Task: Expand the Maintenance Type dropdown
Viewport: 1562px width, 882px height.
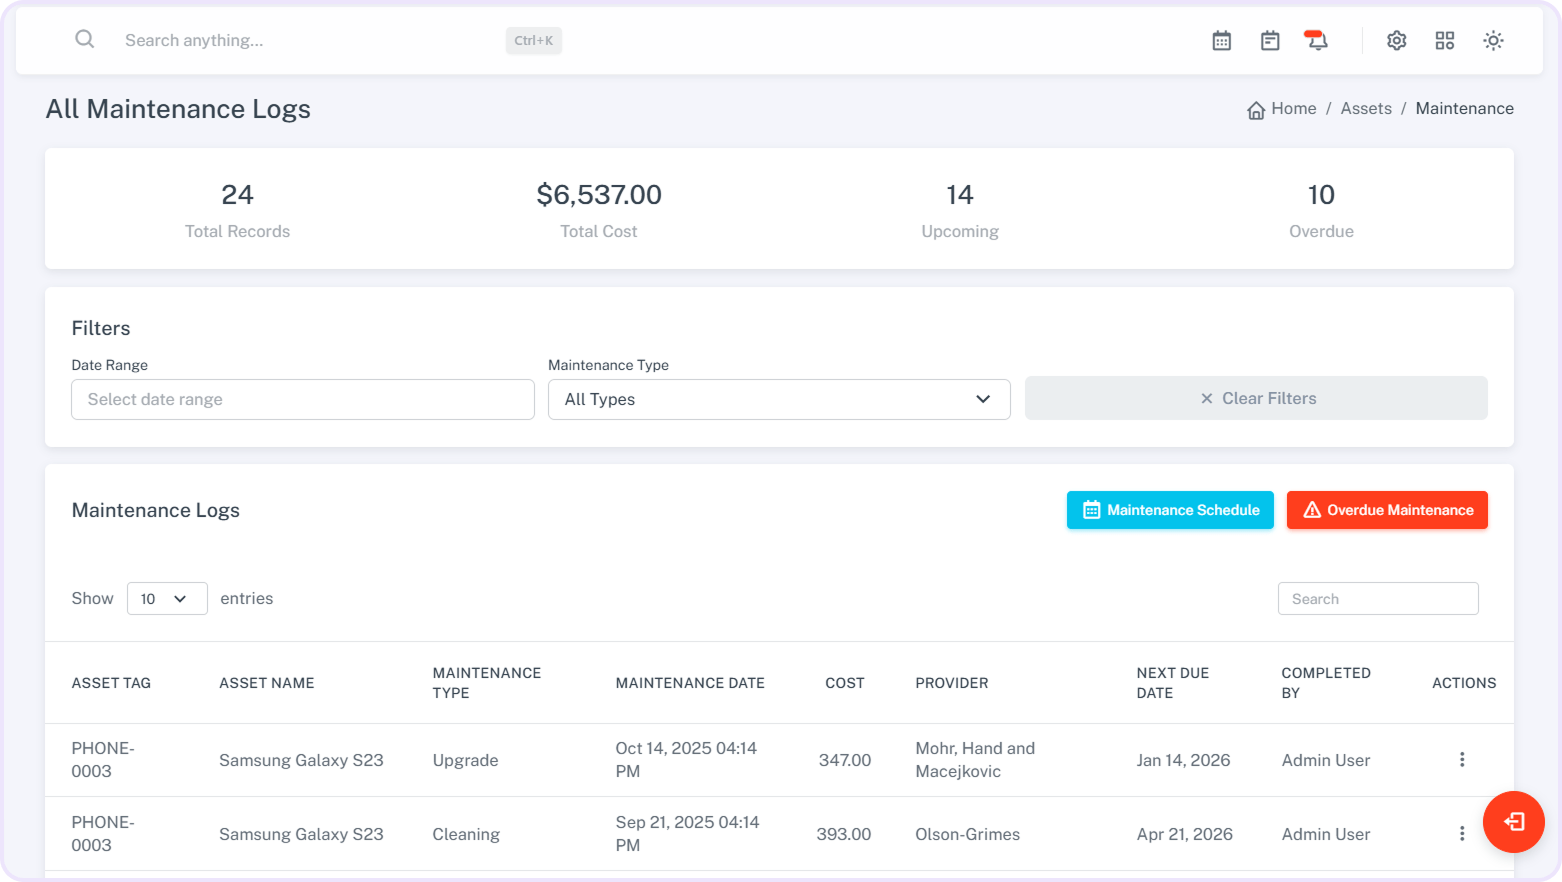Action: [778, 399]
